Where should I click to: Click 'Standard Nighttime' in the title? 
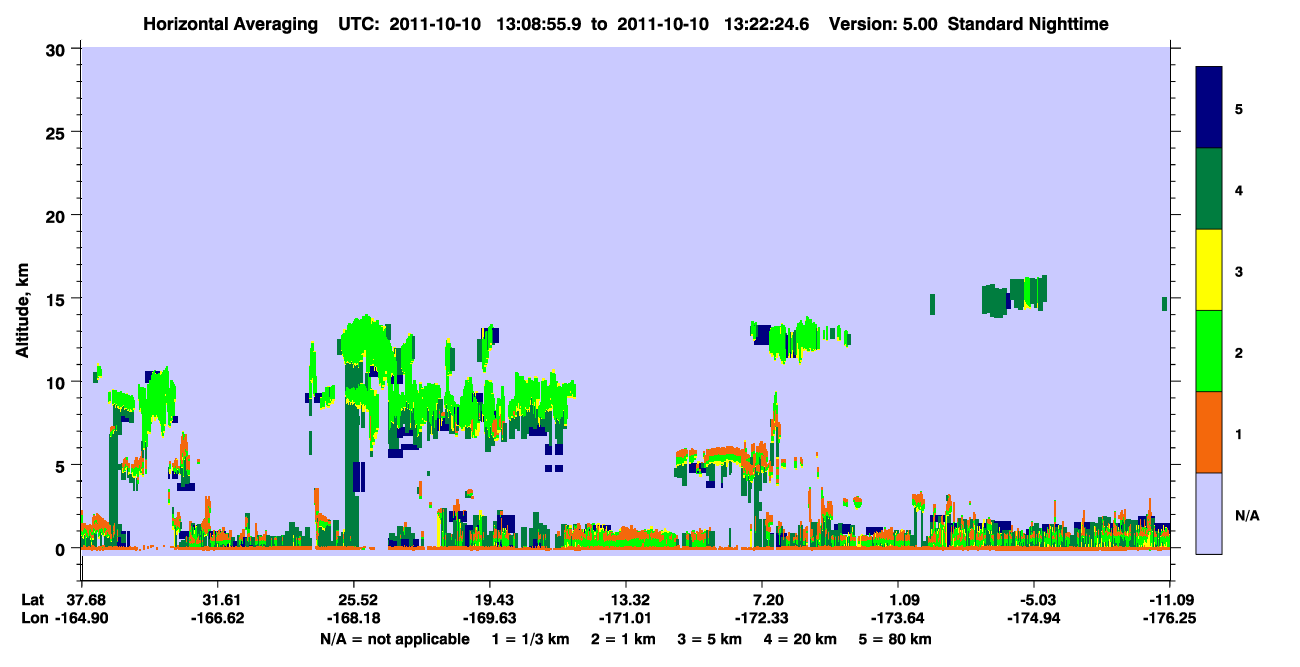pyautogui.click(x=1028, y=23)
